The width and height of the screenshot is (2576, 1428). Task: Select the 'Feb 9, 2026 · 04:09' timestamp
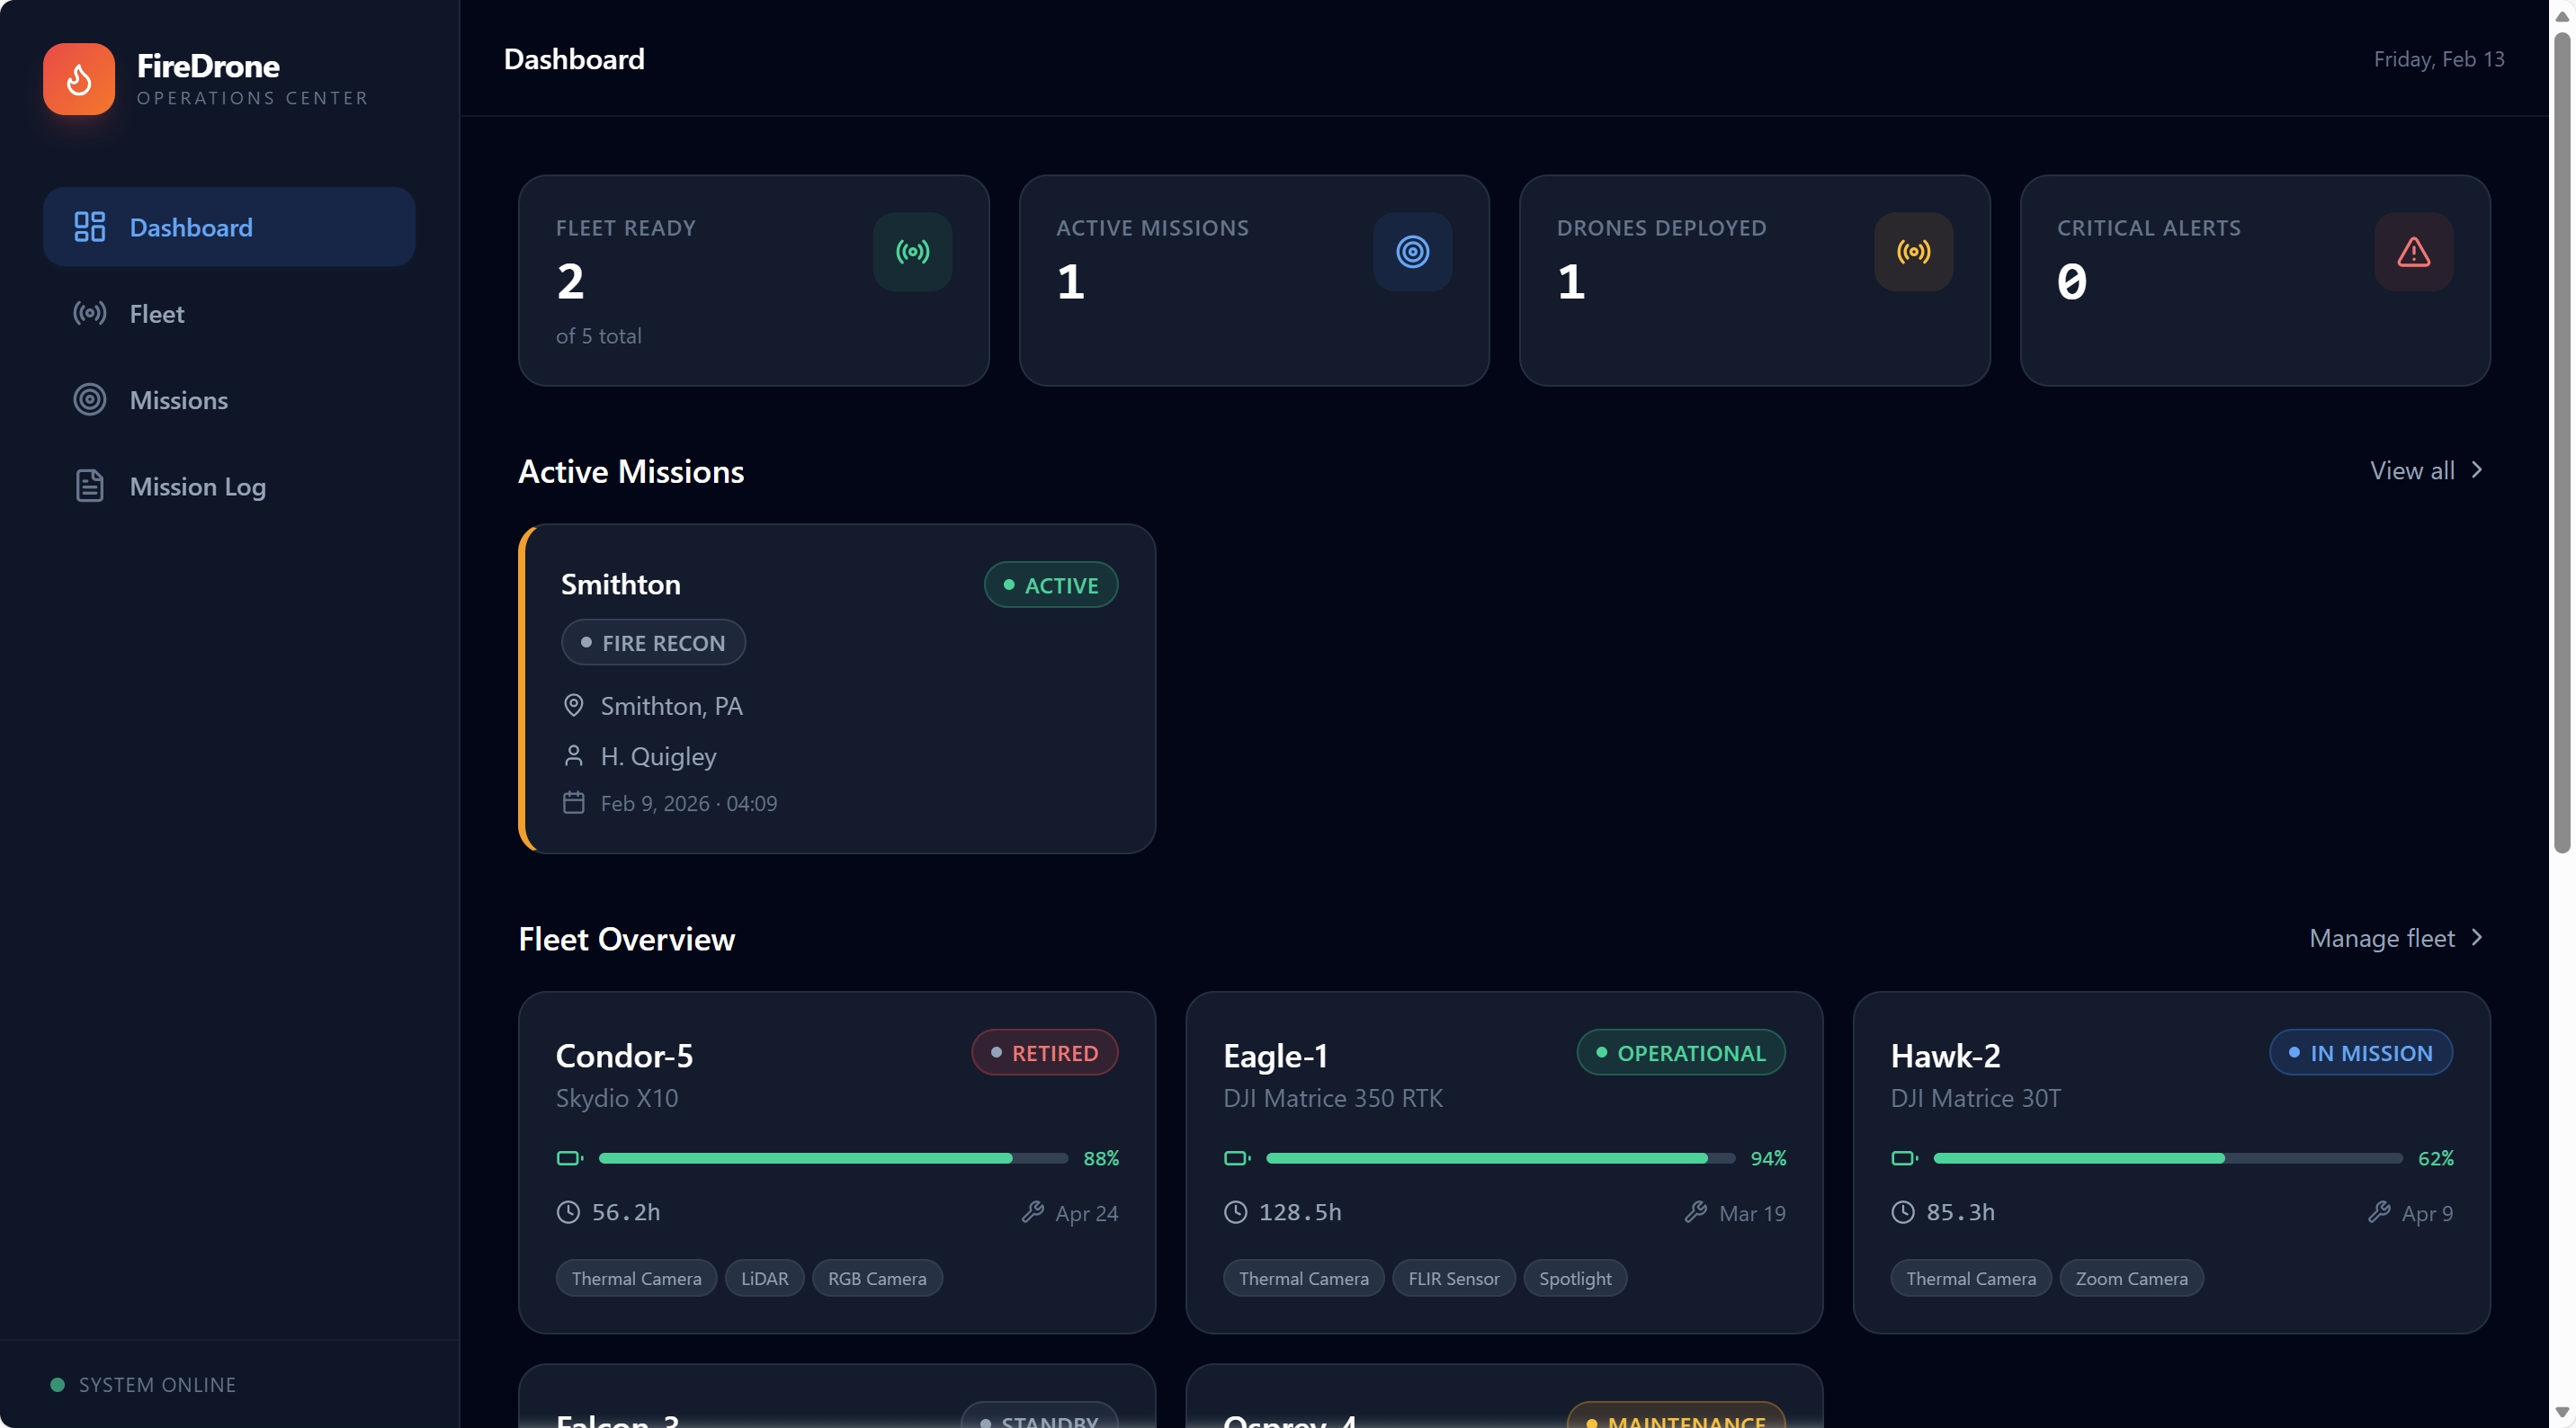click(x=688, y=804)
